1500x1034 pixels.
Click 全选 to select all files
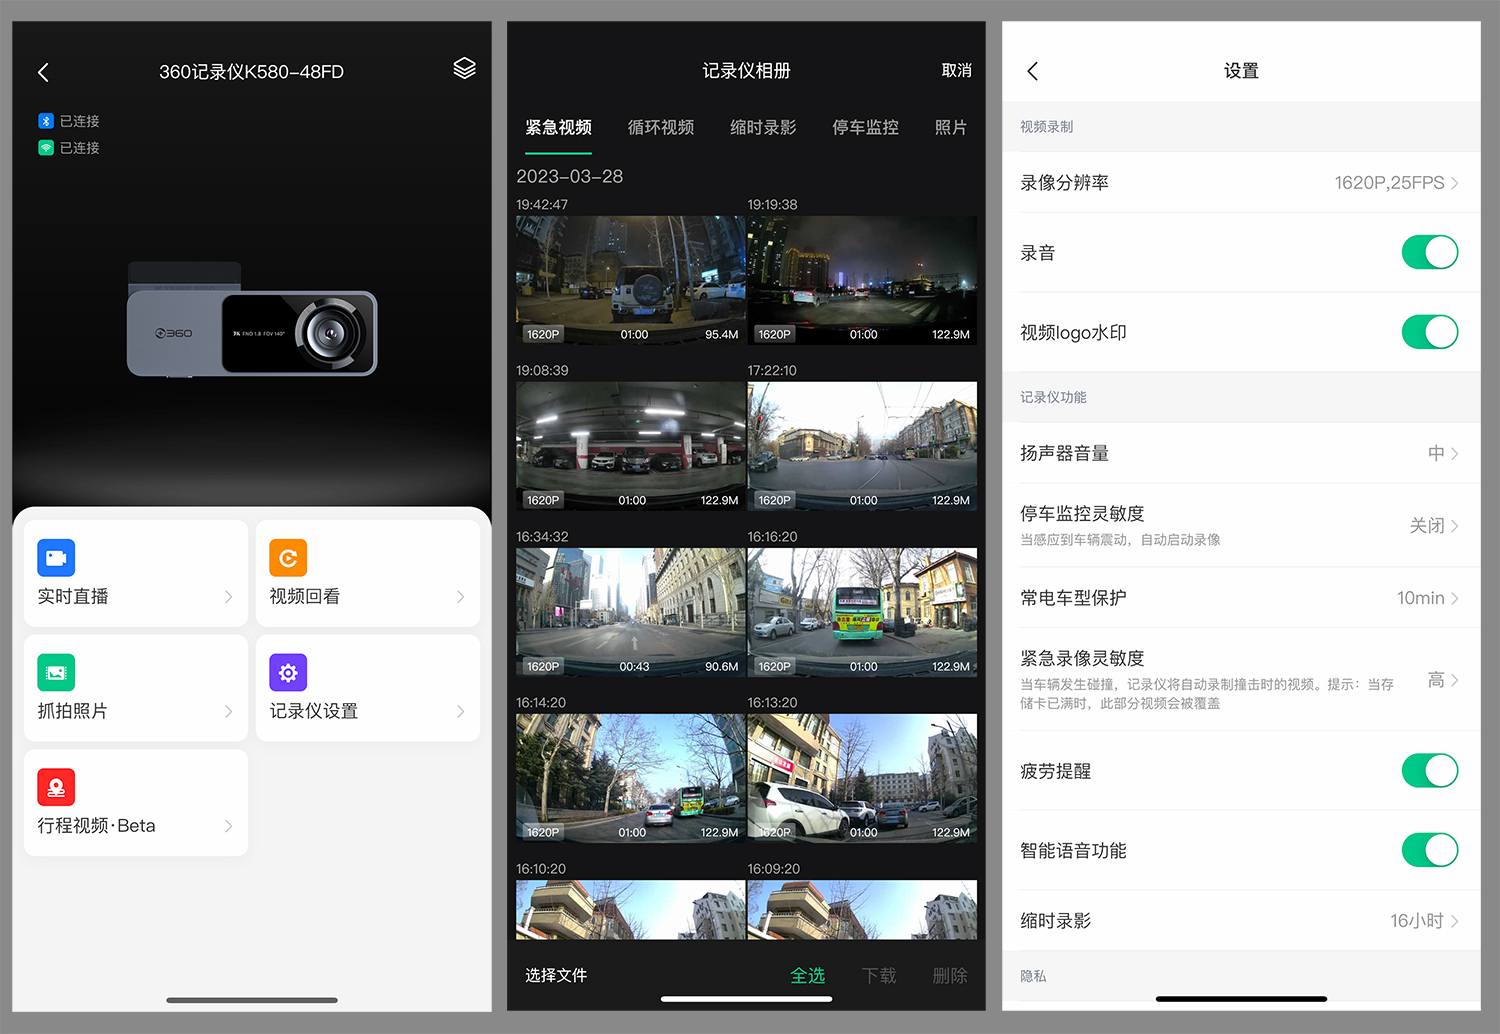pyautogui.click(x=808, y=975)
